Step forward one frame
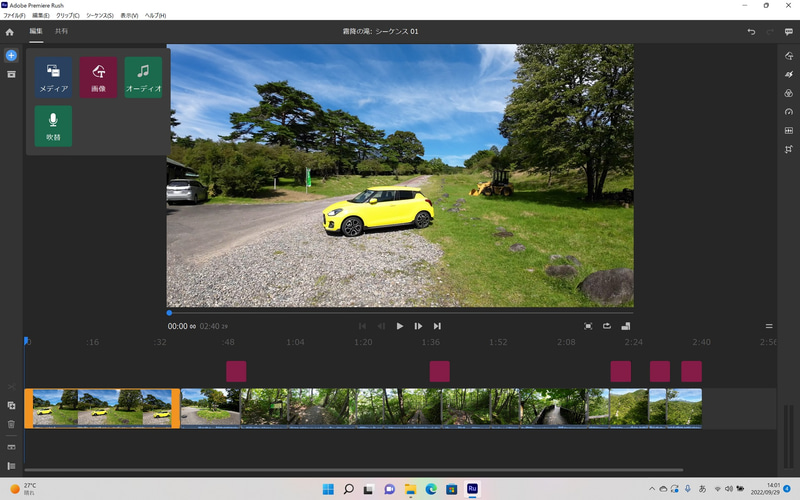Image resolution: width=800 pixels, height=500 pixels. 418,326
